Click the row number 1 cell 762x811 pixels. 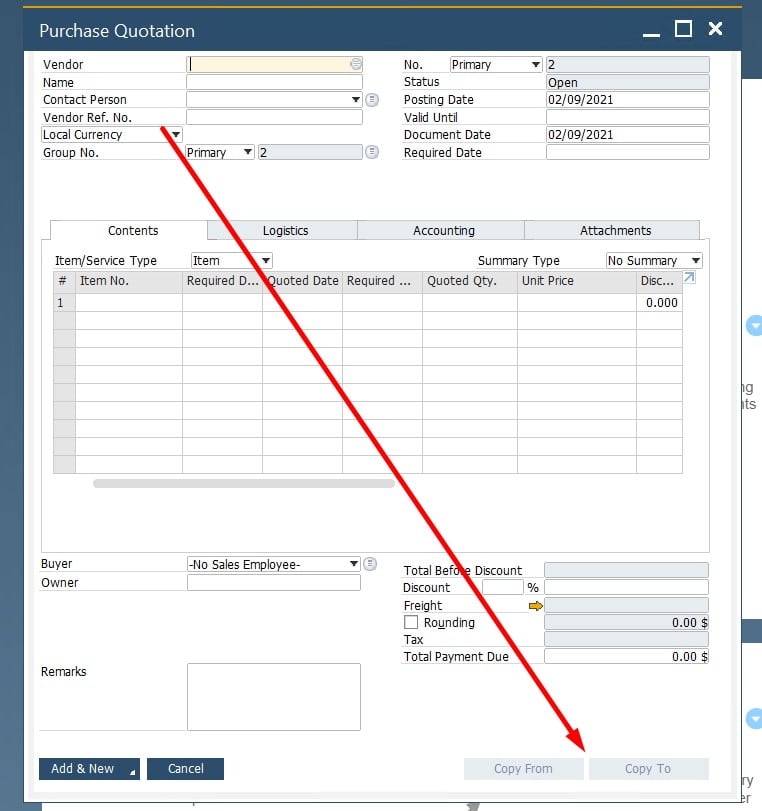tap(64, 303)
